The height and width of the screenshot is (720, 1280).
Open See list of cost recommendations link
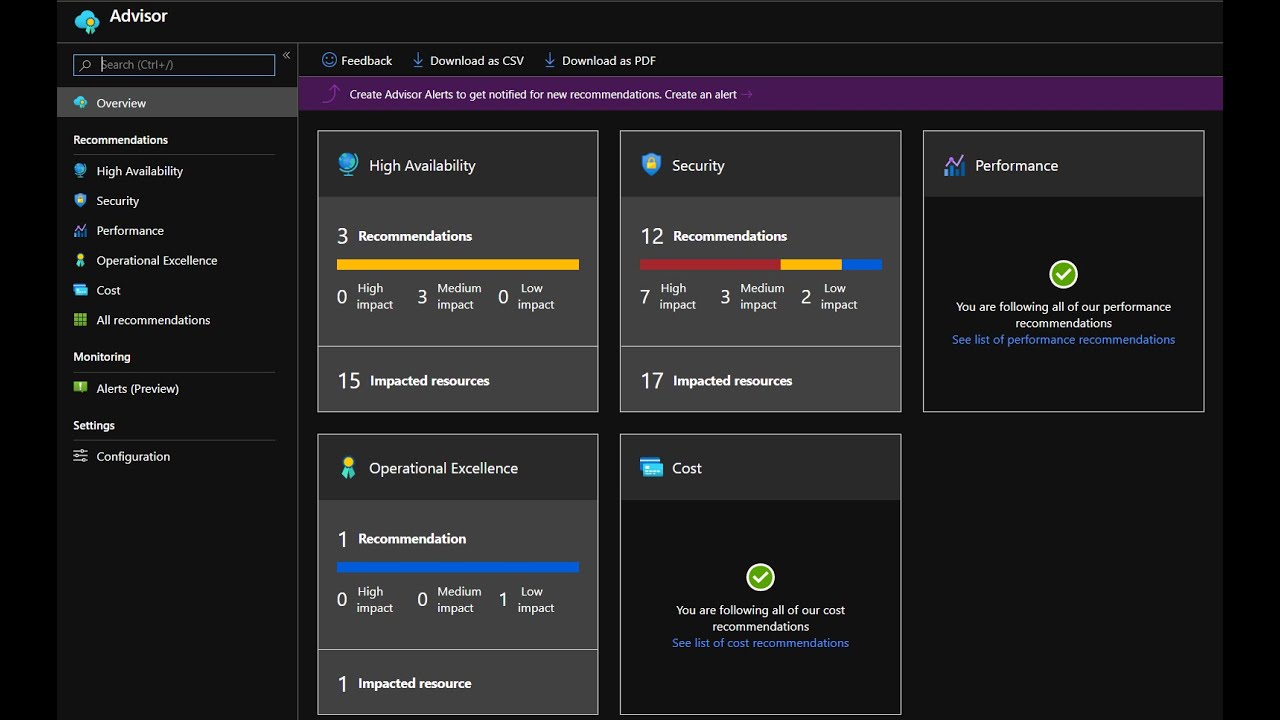(760, 643)
